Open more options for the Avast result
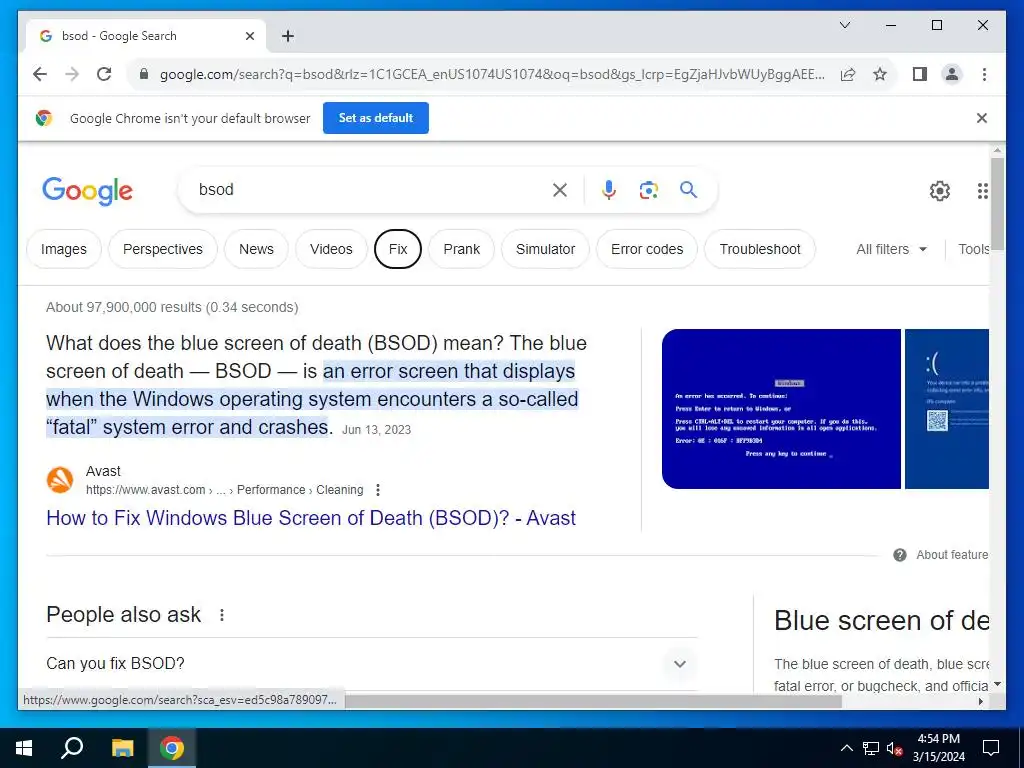Screen dimensions: 1024x768 (377, 490)
